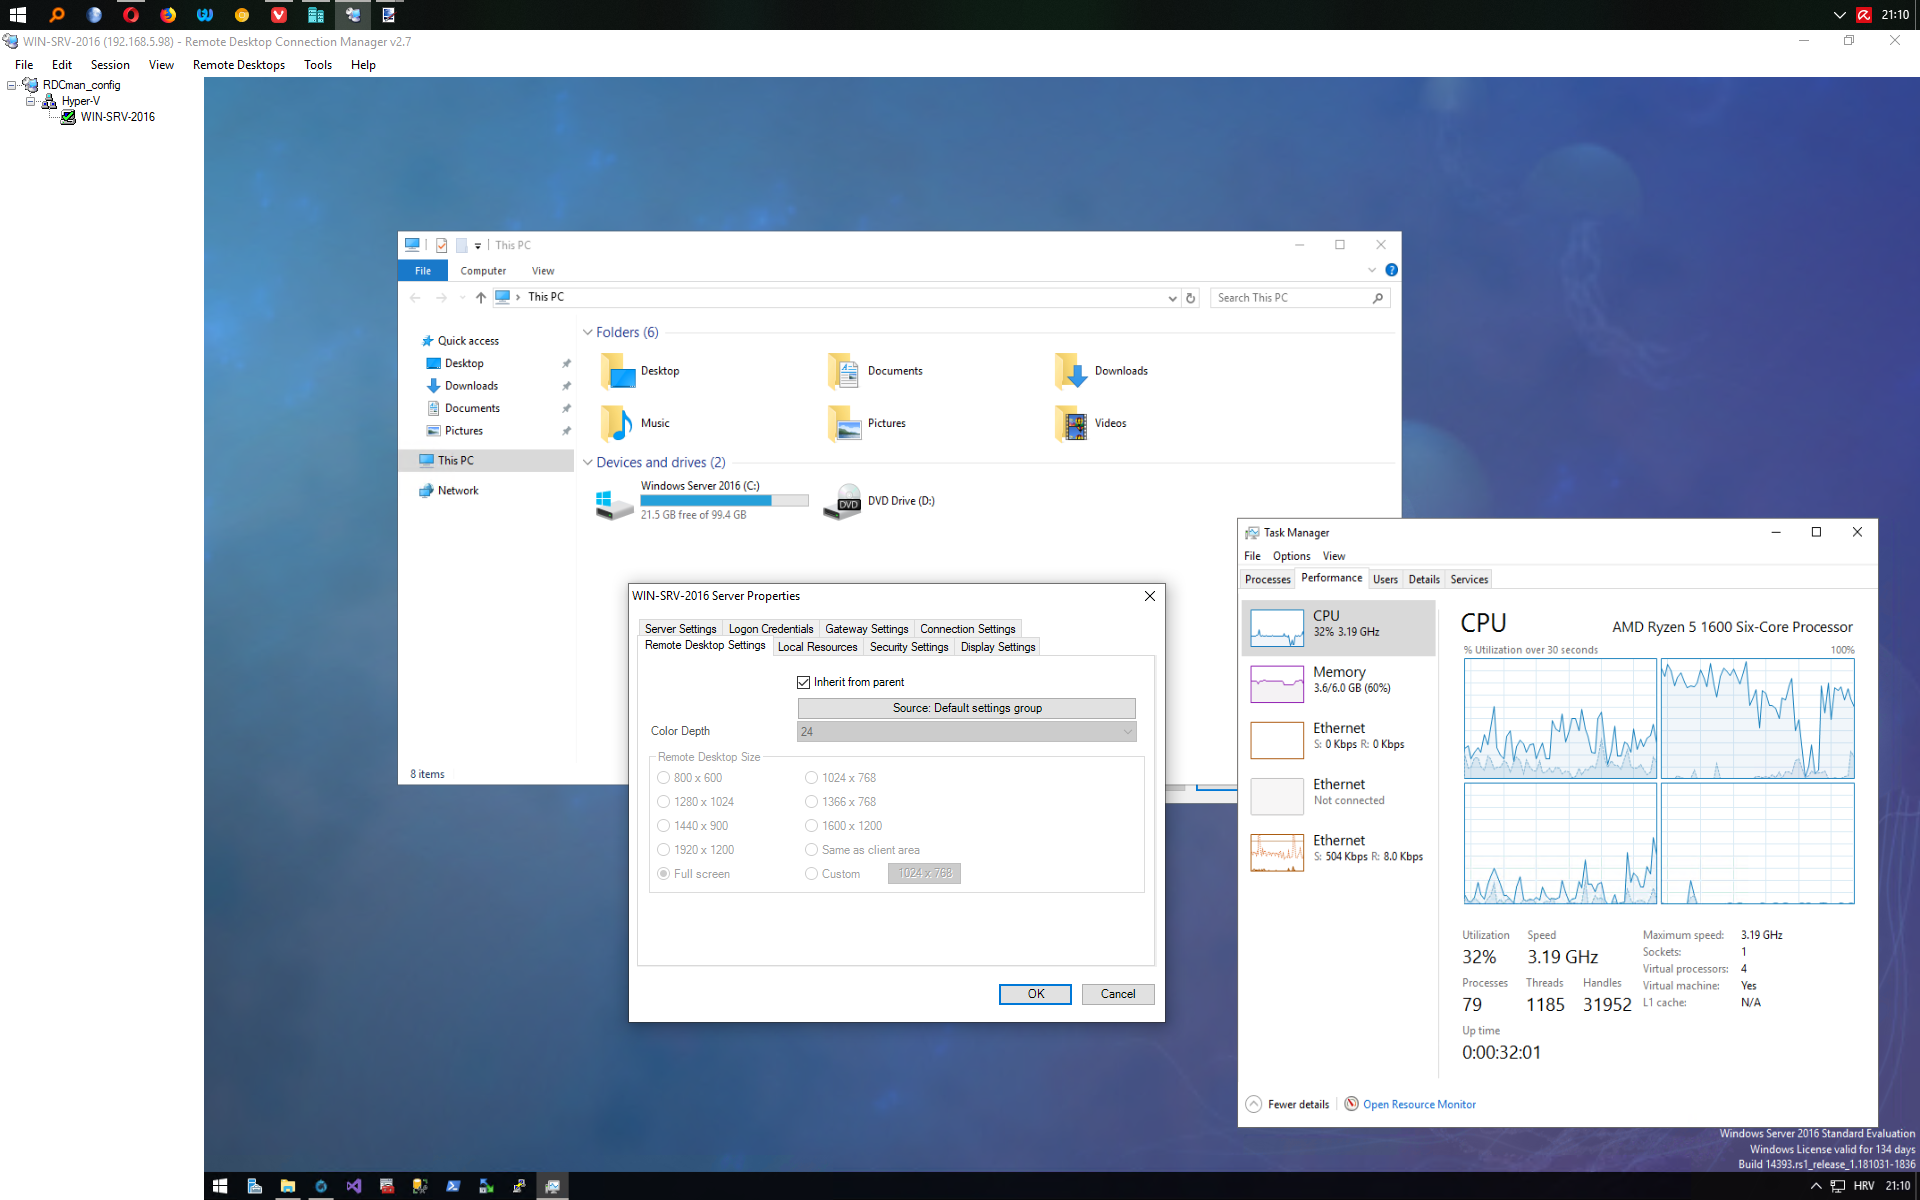Open the remote notification tray chevron

1815,1186
